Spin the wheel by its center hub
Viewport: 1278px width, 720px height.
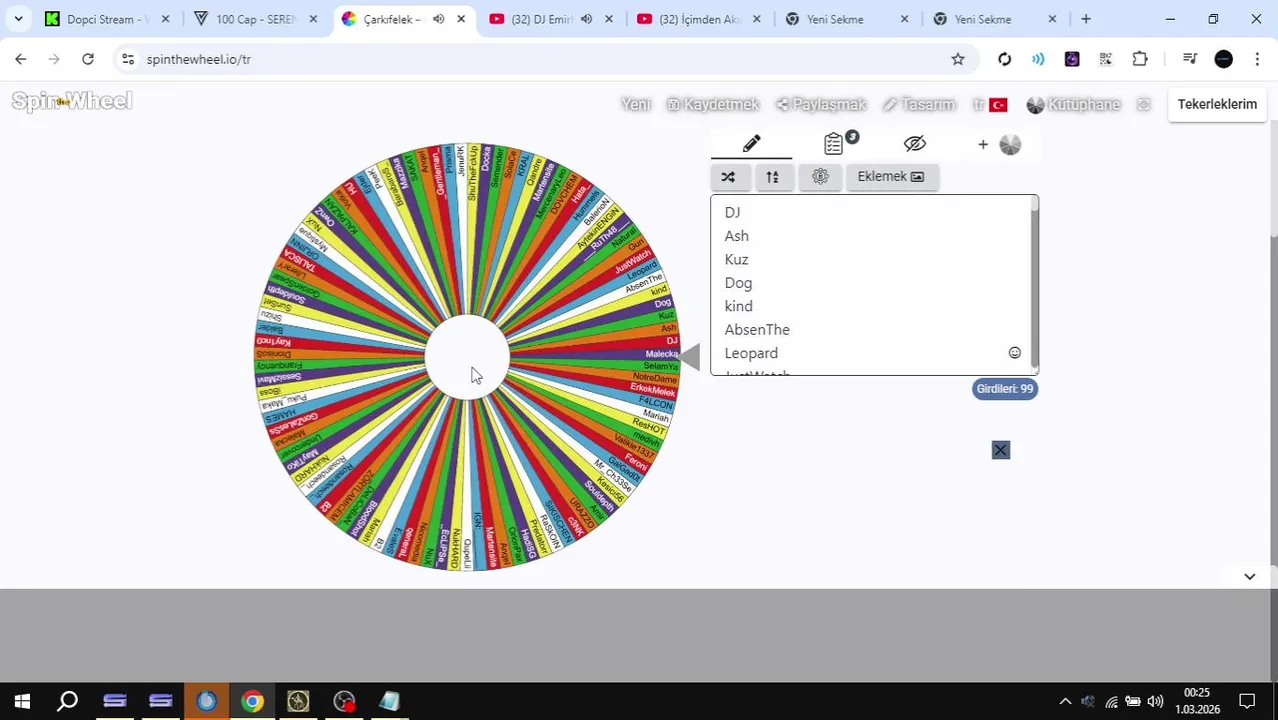coord(467,357)
